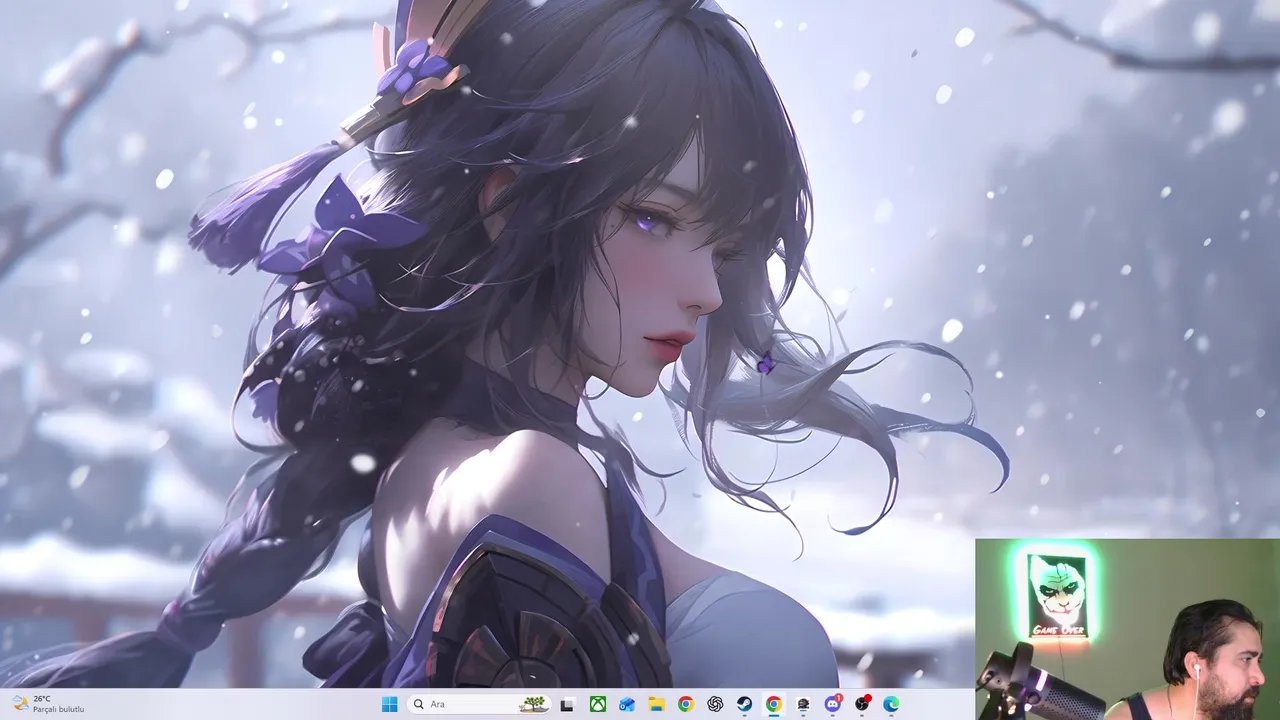Open the Chrome icon next to File Explorer
1280x720 pixels.
pos(685,704)
